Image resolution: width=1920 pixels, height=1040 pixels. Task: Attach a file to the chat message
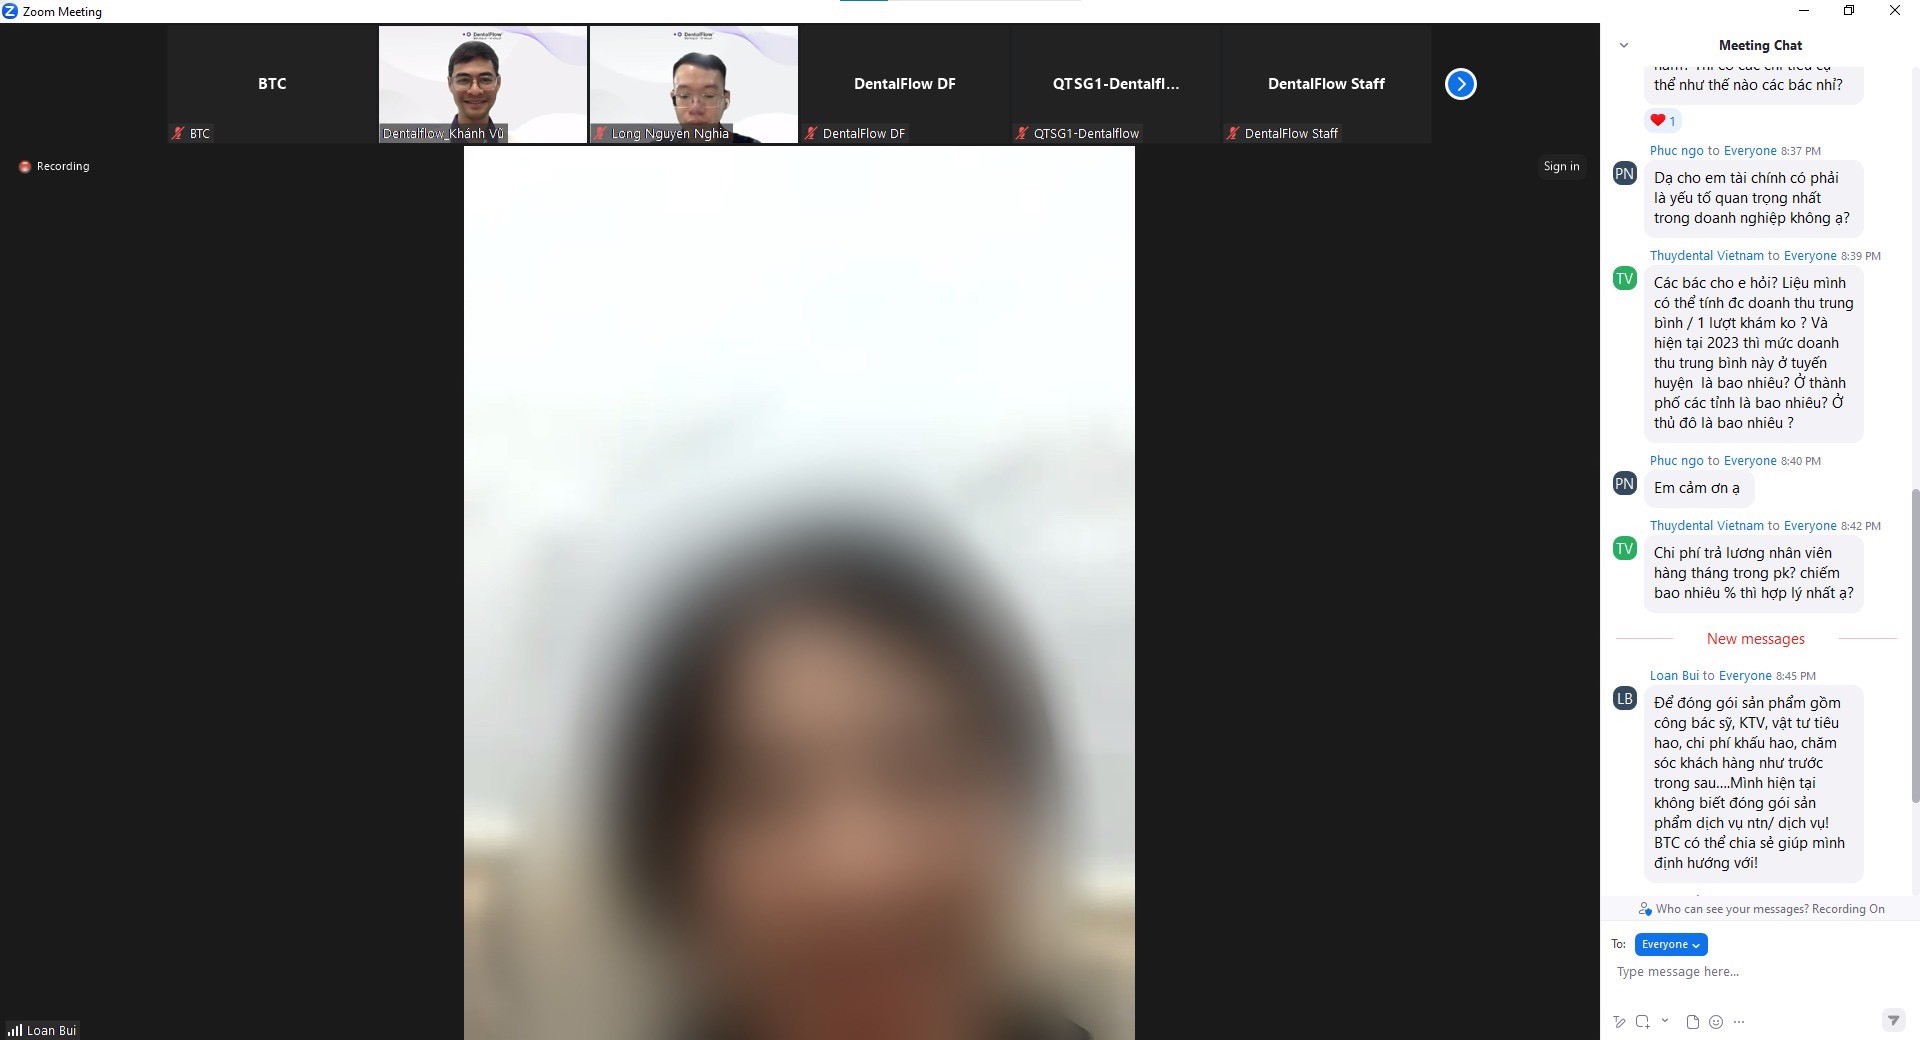point(1692,1021)
